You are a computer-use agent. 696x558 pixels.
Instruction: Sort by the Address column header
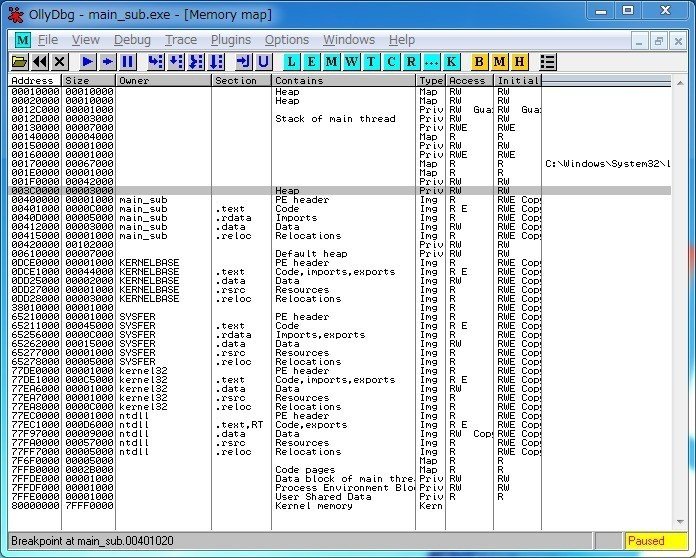pos(35,81)
